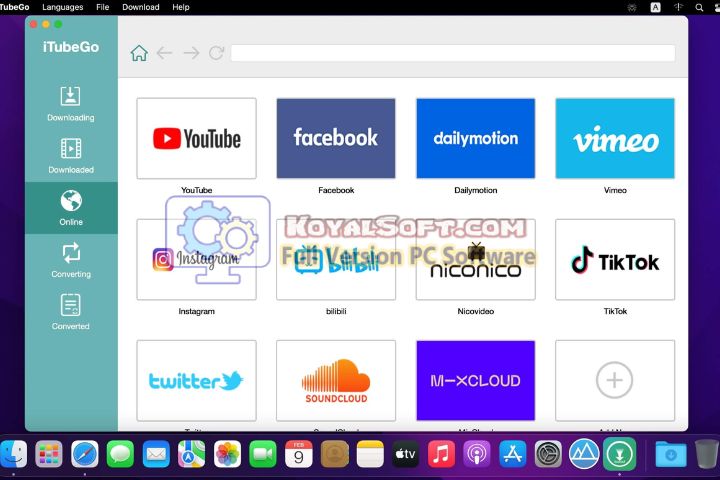Open System Preferences from the Dock
Image resolution: width=720 pixels, height=480 pixels.
pyautogui.click(x=548, y=454)
